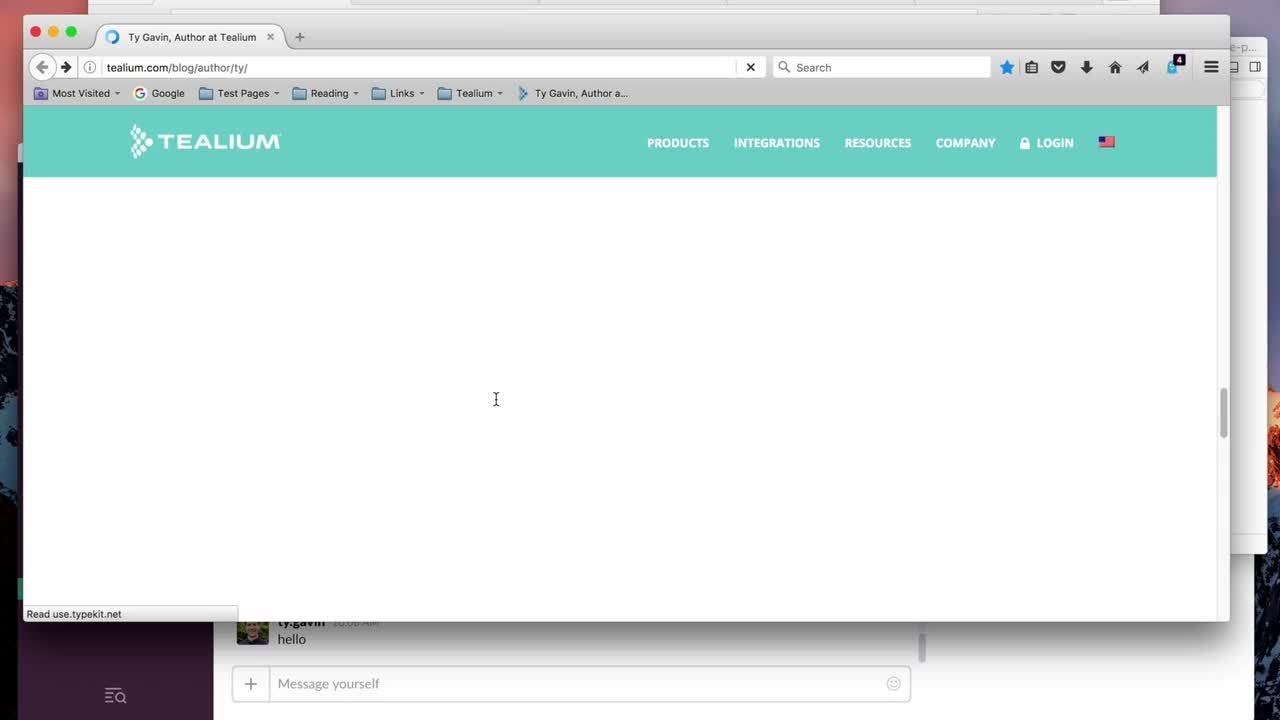Click the status bar text Read use.typekit.net

(x=74, y=614)
